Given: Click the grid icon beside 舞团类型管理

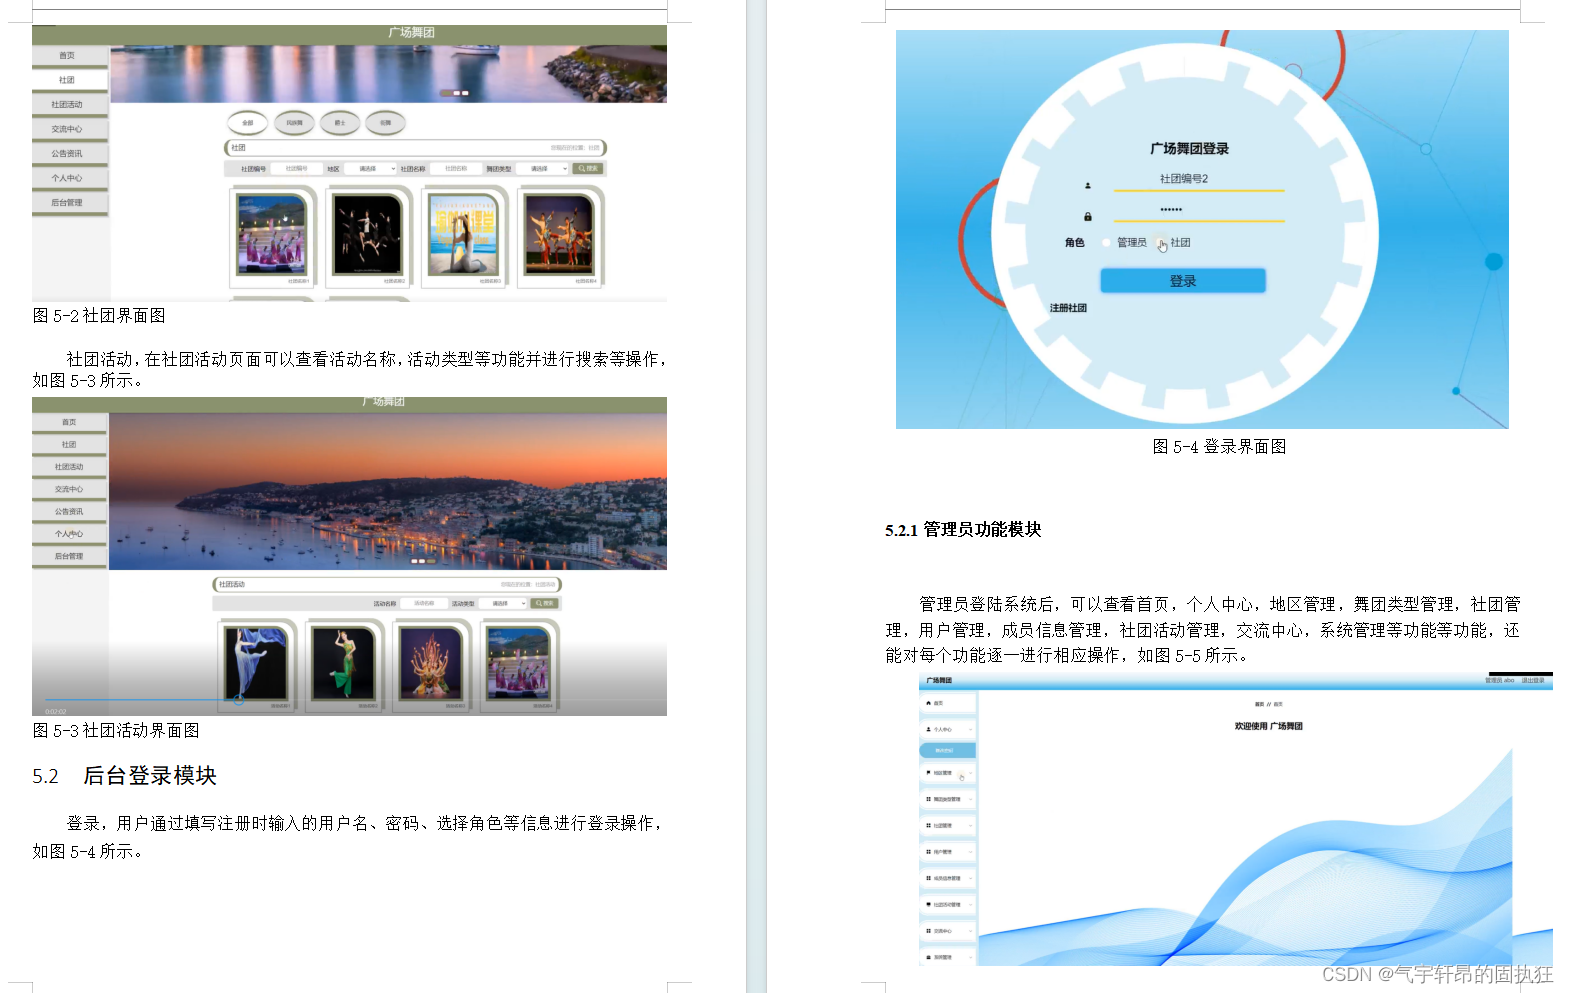Looking at the screenshot, I should pyautogui.click(x=928, y=799).
